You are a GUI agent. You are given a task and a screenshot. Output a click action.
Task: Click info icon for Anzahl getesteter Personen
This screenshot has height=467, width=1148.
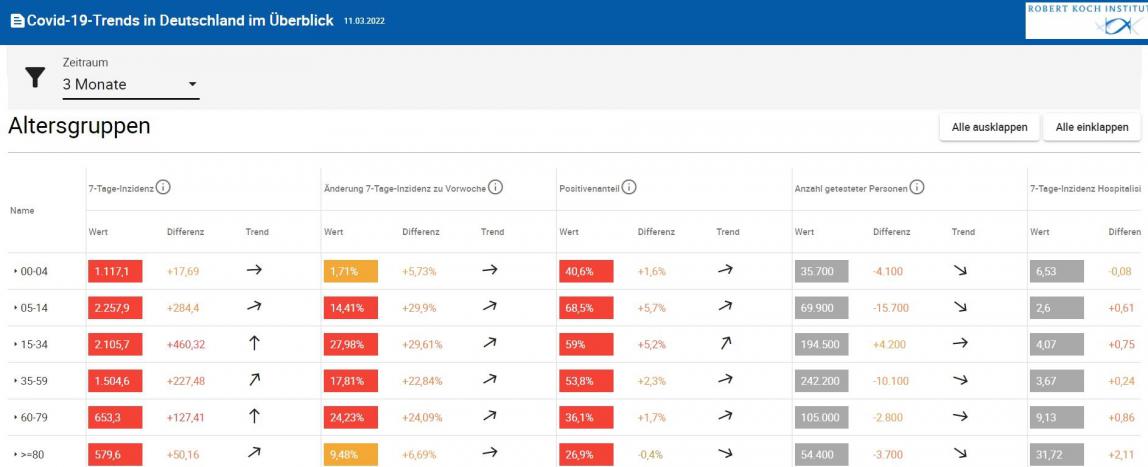(917, 187)
